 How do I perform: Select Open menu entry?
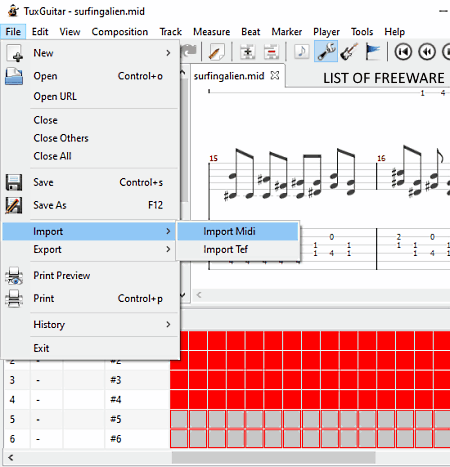[x=90, y=76]
